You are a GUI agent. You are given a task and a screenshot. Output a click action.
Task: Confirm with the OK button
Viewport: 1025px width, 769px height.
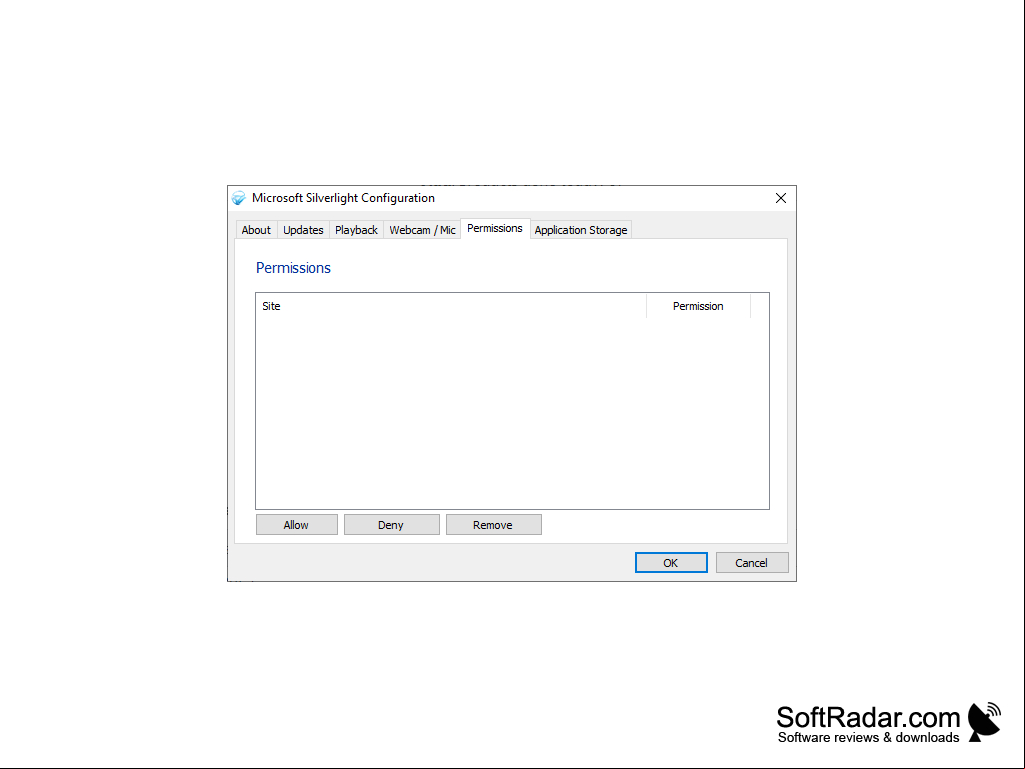pyautogui.click(x=671, y=562)
